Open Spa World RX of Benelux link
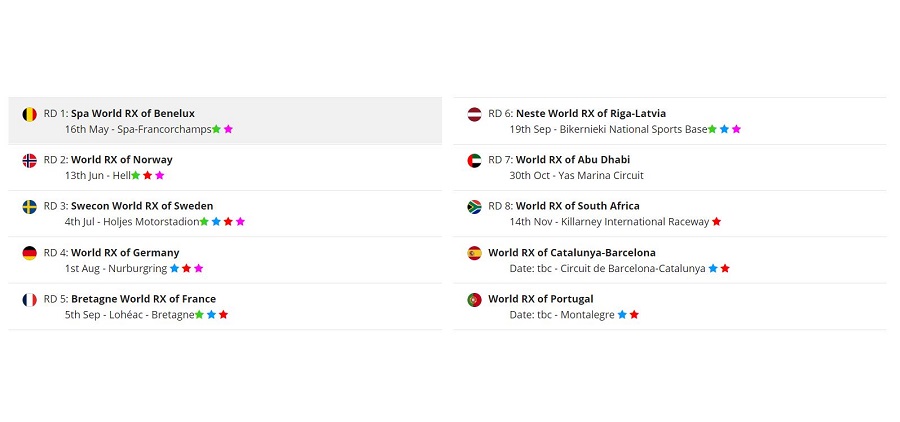Image resolution: width=900 pixels, height=422 pixels. tap(132, 113)
